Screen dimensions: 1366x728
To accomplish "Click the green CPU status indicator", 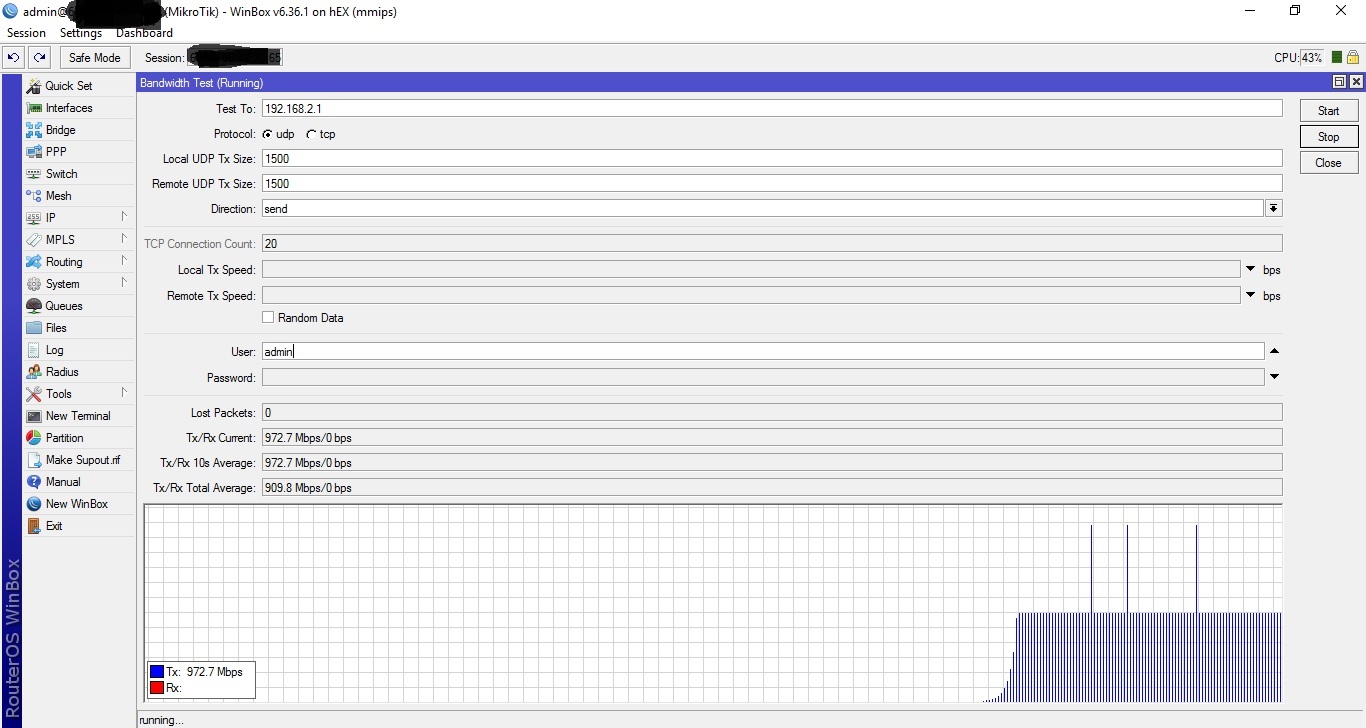I will 1337,58.
